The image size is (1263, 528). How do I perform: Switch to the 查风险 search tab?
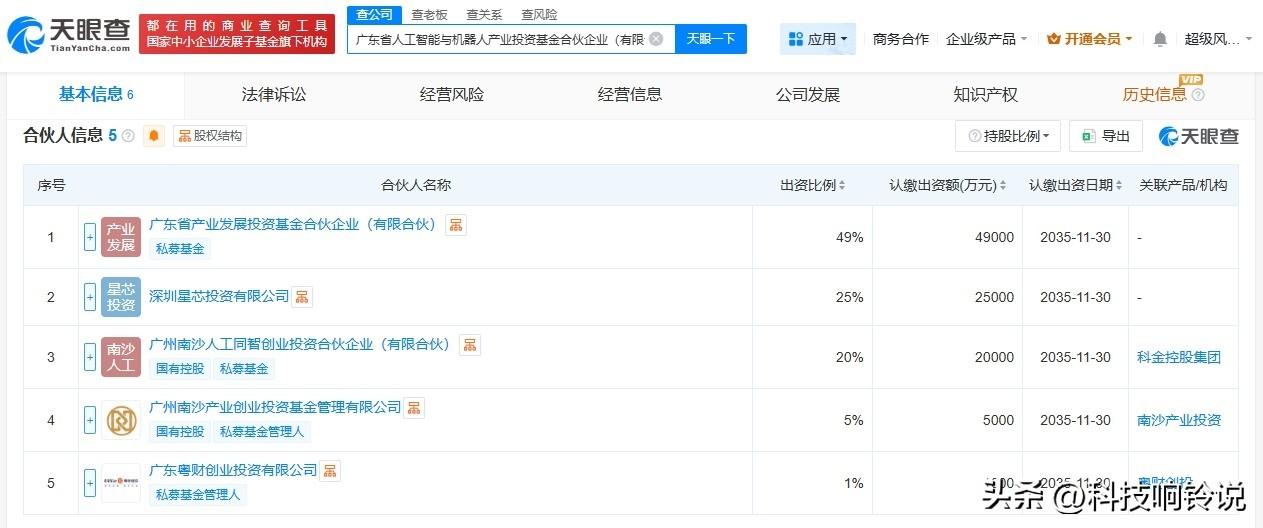click(539, 14)
